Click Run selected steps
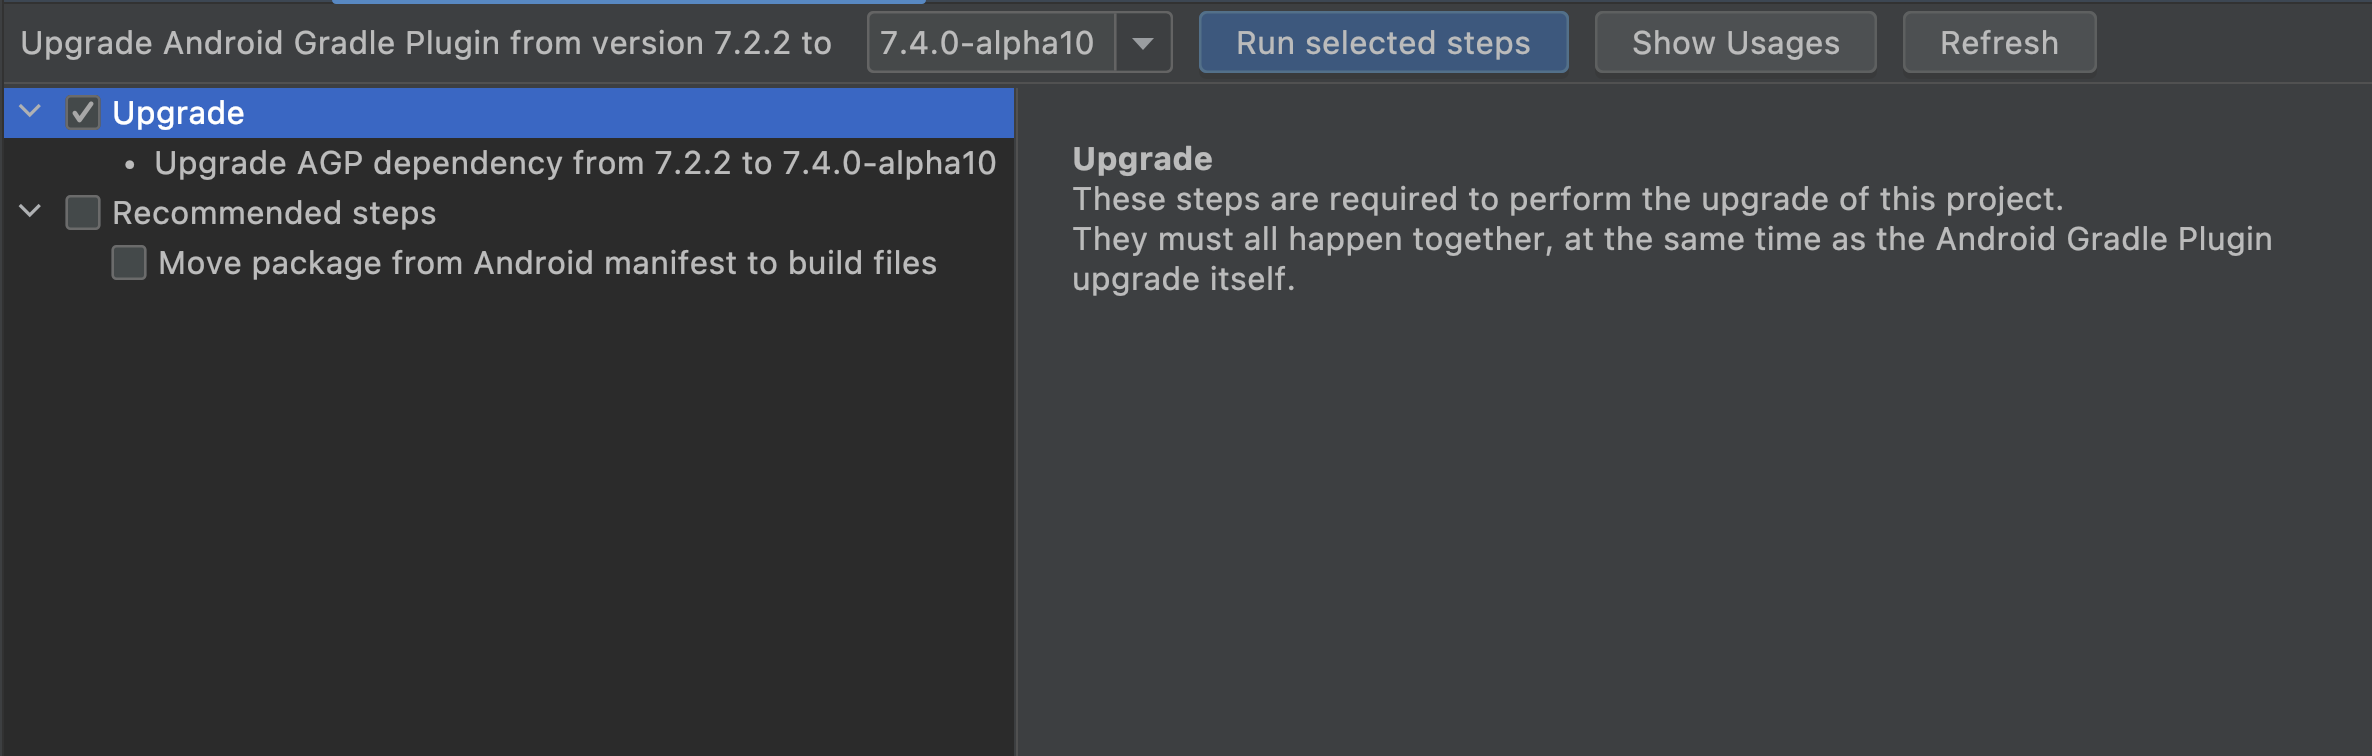Viewport: 2372px width, 756px height. [x=1384, y=42]
